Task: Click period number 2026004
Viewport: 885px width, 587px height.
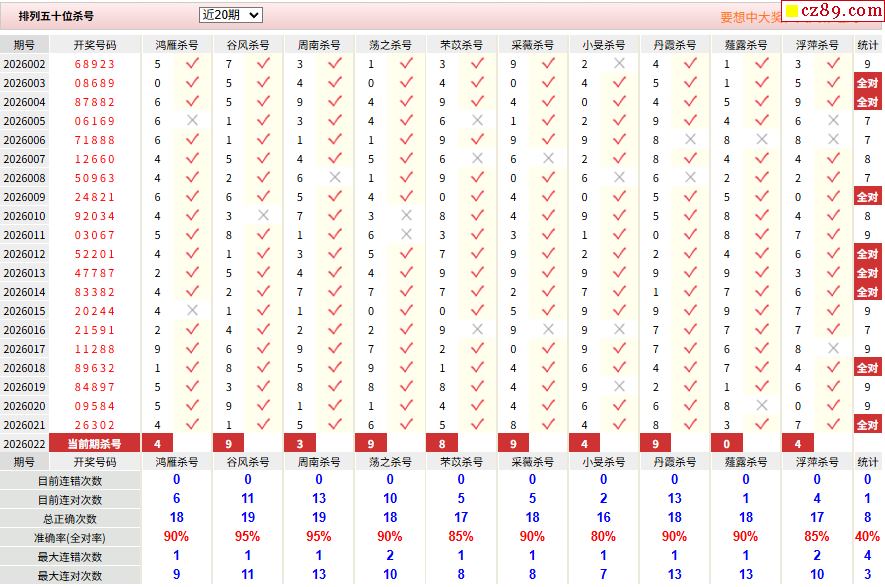Action: click(24, 102)
